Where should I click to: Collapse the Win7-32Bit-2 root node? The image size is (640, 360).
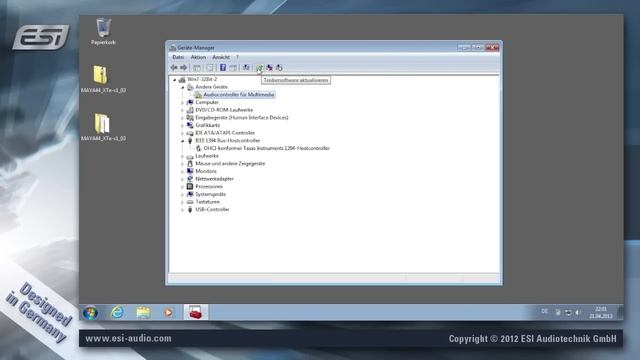[174, 80]
